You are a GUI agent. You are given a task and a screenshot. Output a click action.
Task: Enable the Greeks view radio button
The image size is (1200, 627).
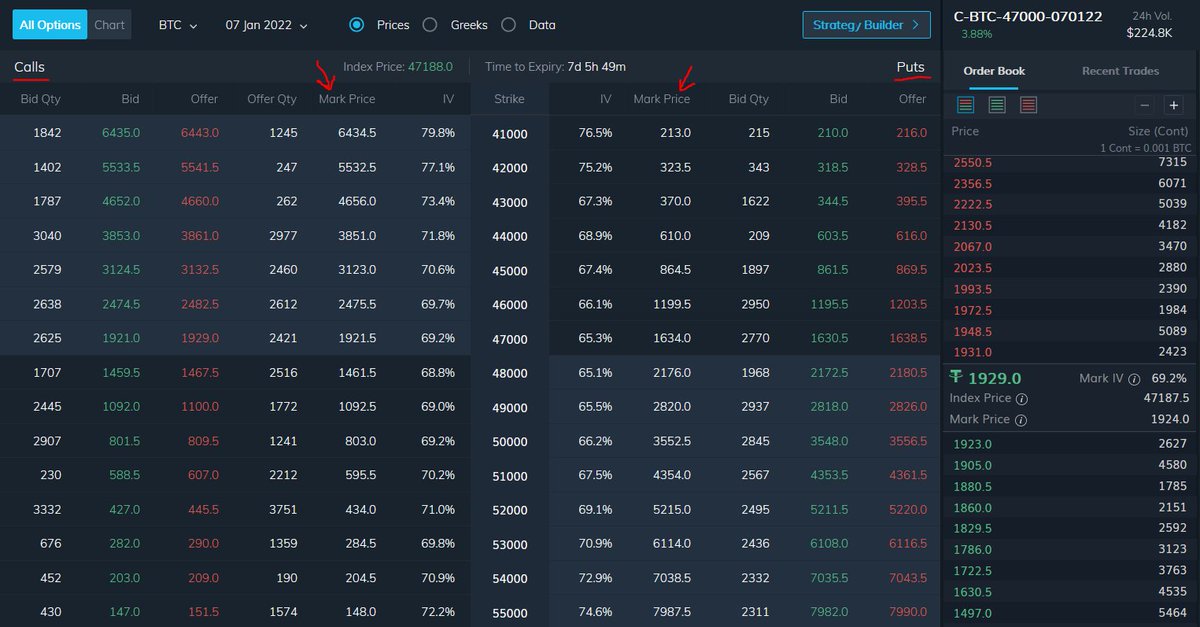(430, 25)
